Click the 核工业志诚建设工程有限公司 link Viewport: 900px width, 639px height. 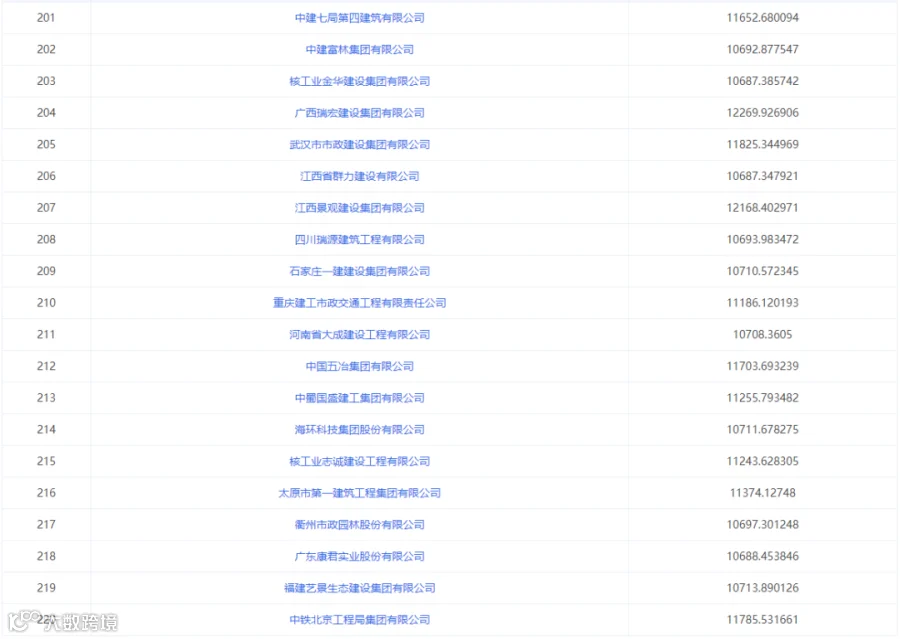click(x=359, y=461)
